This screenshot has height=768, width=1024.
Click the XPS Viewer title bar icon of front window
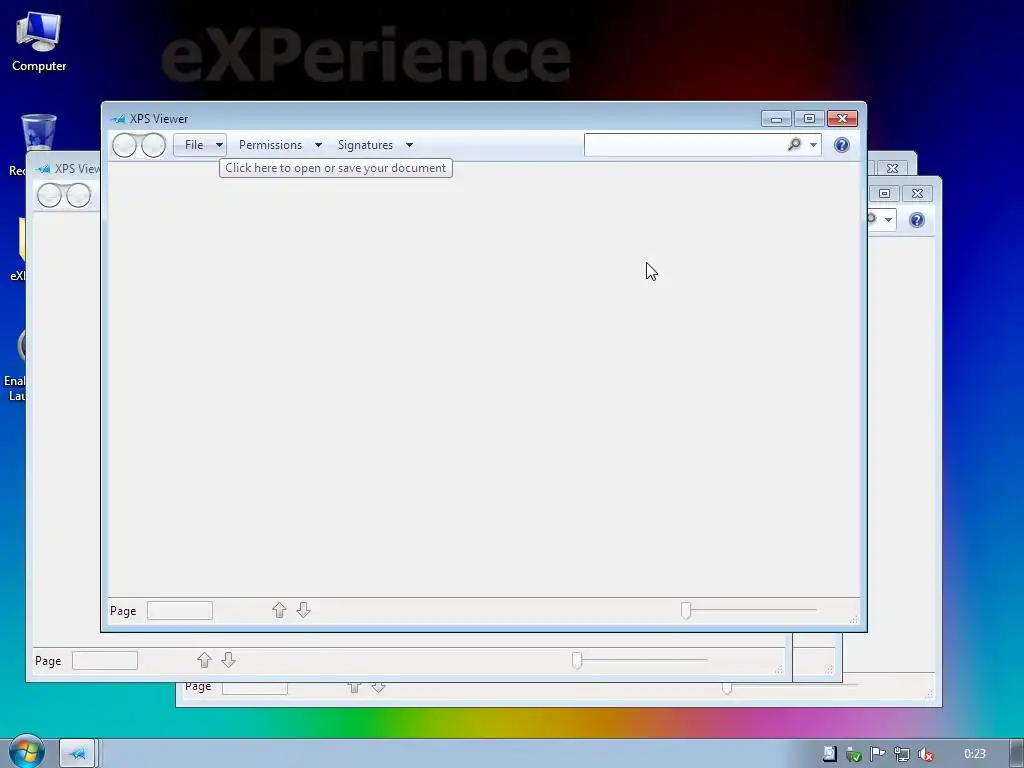(x=118, y=119)
